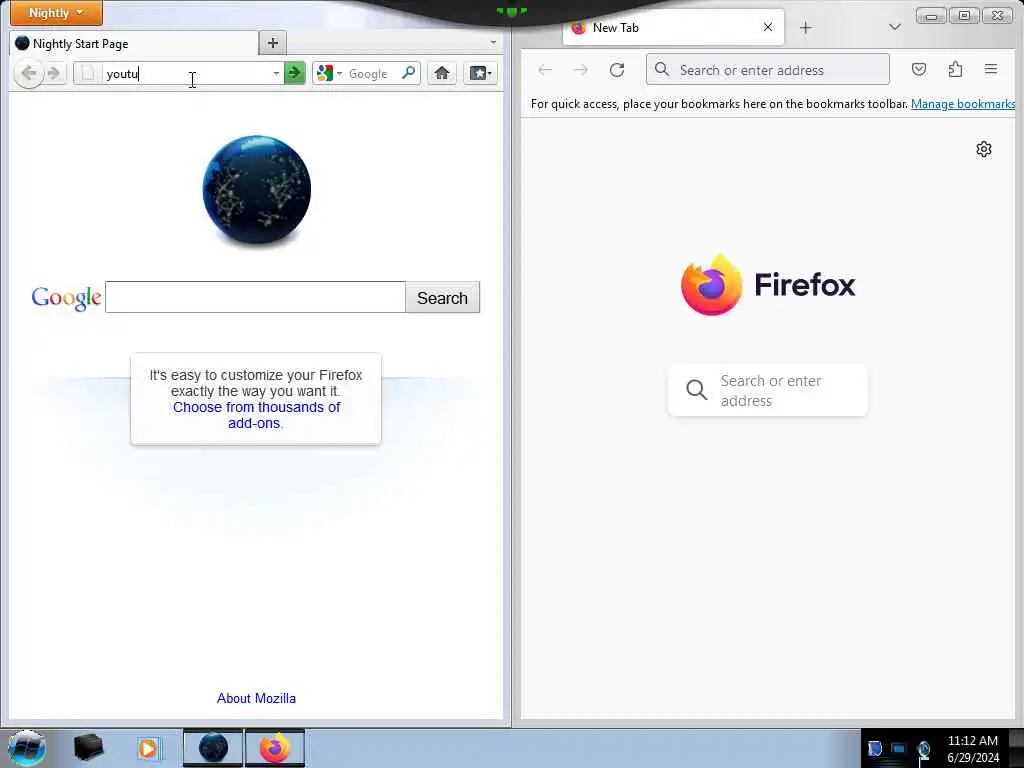This screenshot has width=1024, height=768.
Task: Click the List all tabs arrow in Nightly
Action: [493, 43]
